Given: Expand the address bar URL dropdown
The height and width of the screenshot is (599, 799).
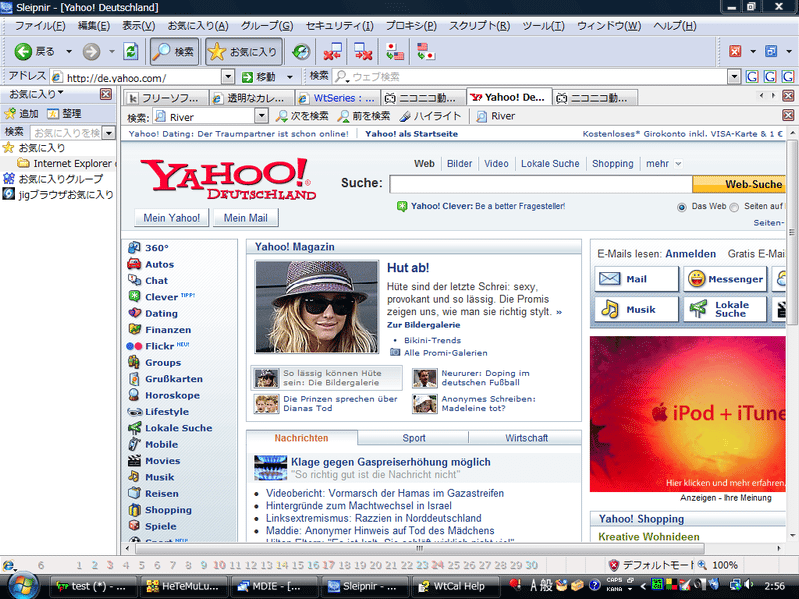Looking at the screenshot, I should (228, 77).
